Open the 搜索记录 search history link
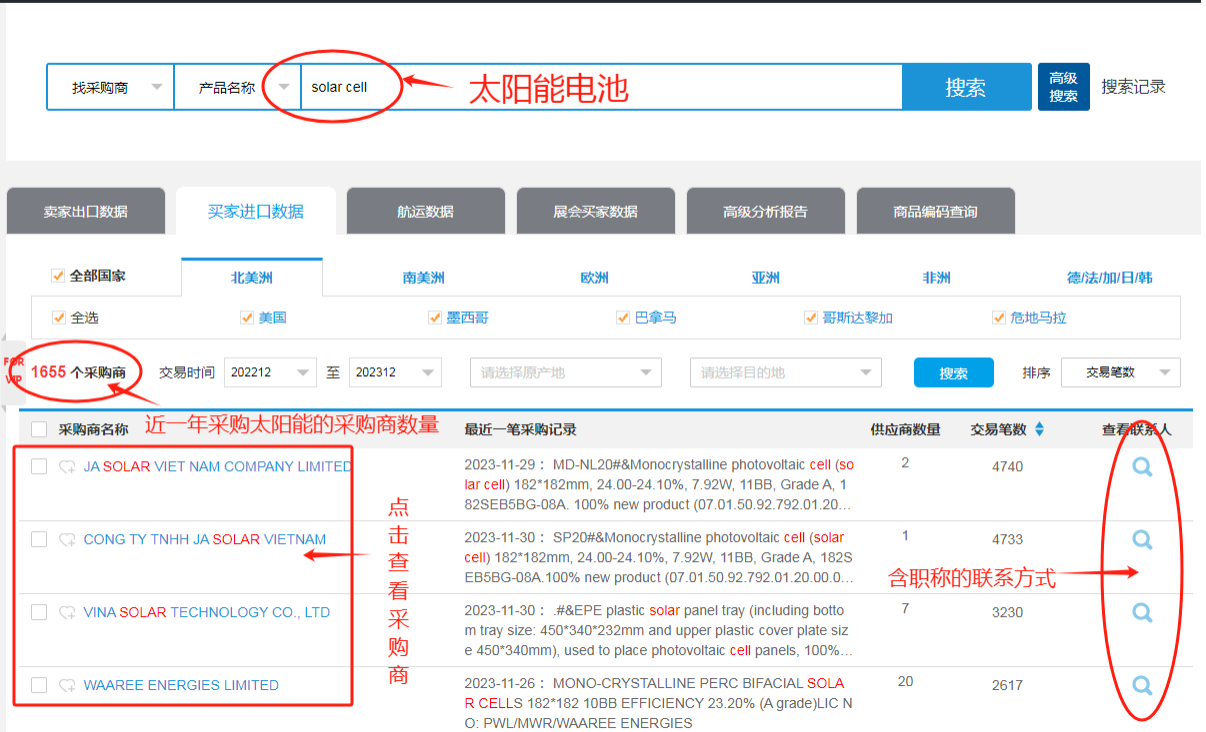This screenshot has width=1206, height=732. click(x=1133, y=87)
